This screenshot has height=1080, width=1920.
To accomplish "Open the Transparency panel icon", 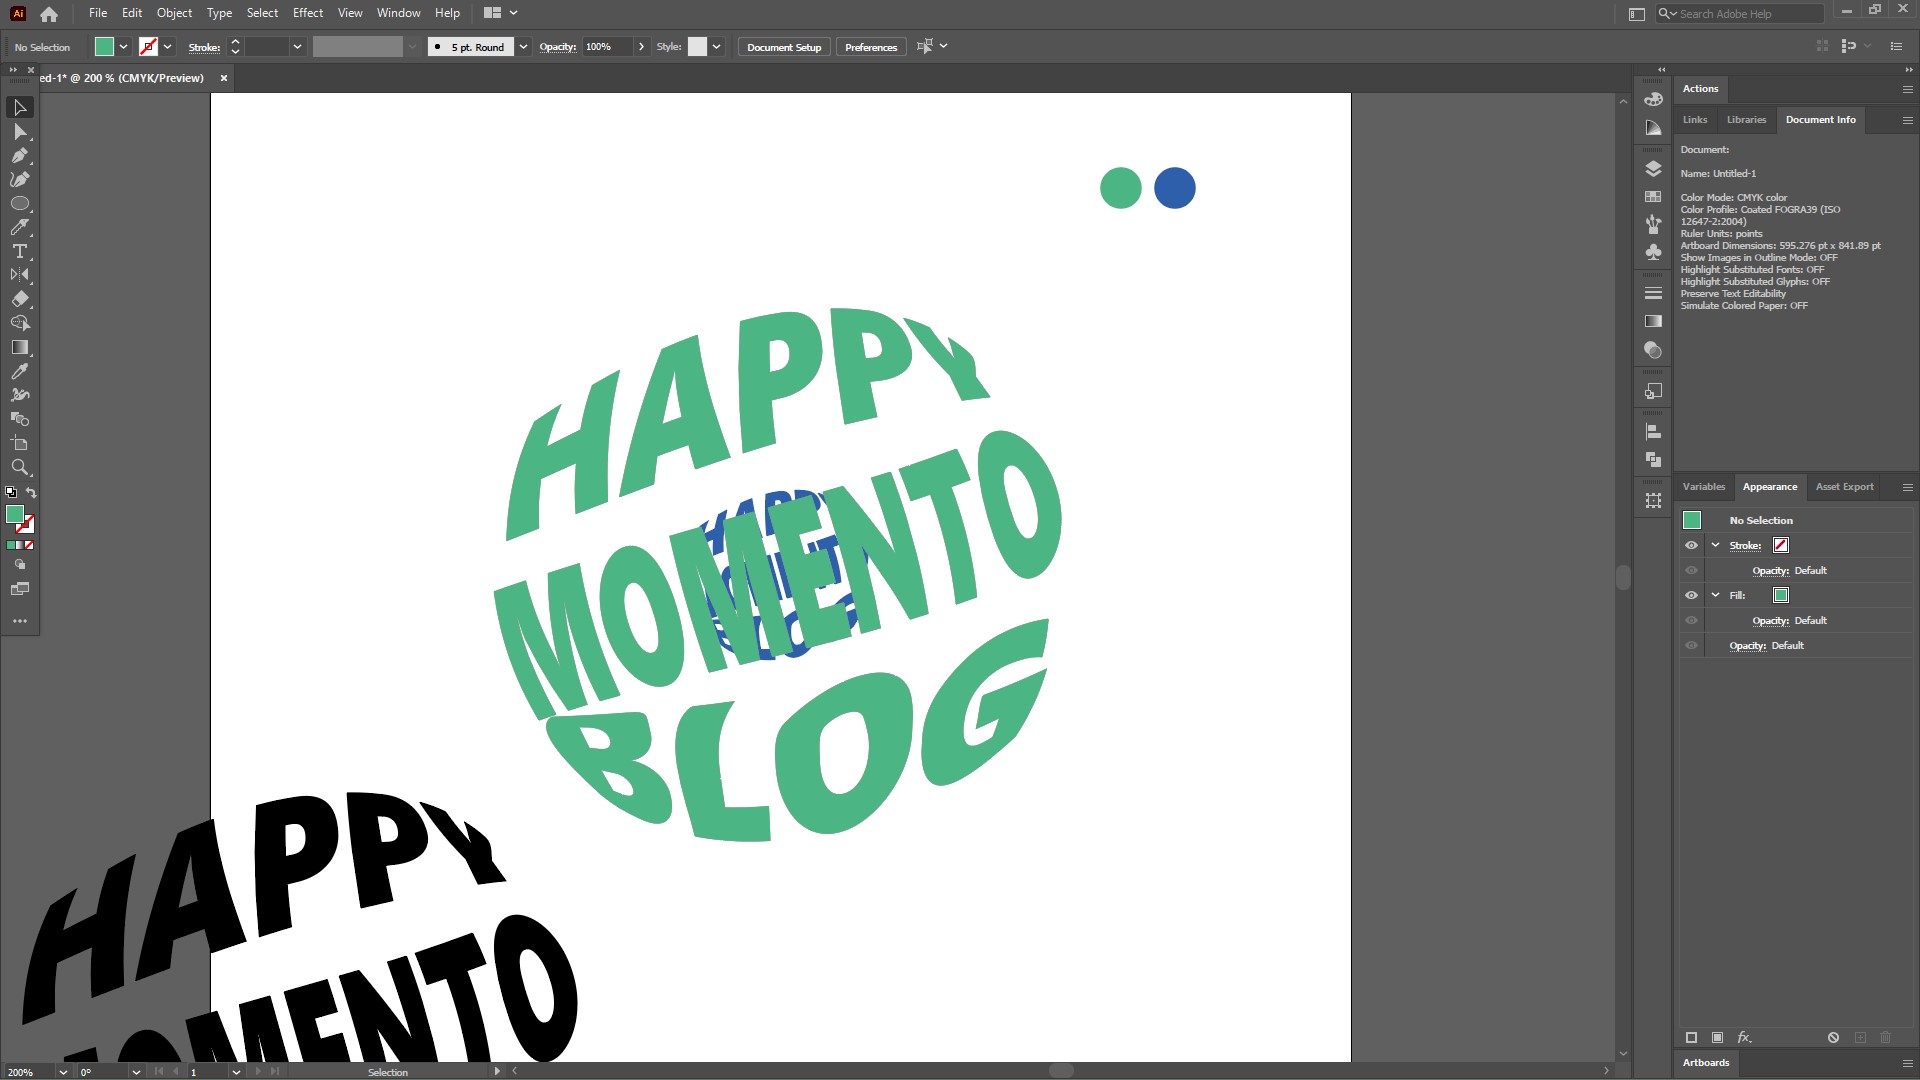I will tap(1653, 350).
